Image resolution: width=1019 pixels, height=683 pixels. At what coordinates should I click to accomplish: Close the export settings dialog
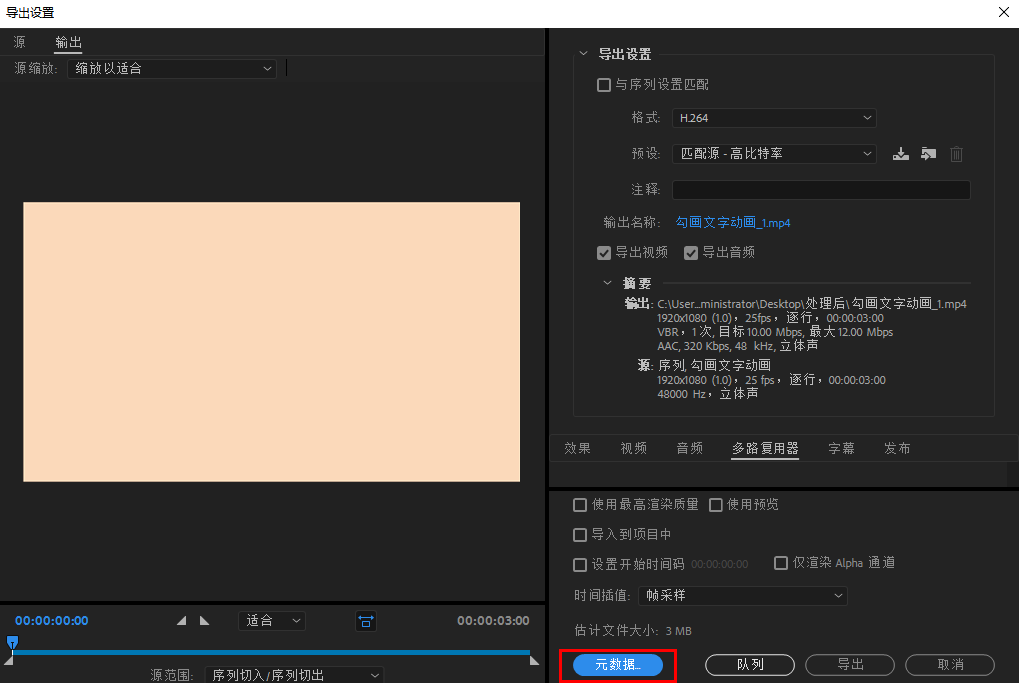click(x=1003, y=12)
